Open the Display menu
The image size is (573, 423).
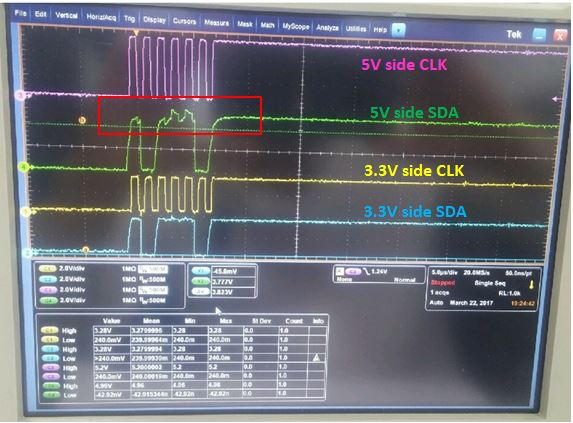point(154,20)
